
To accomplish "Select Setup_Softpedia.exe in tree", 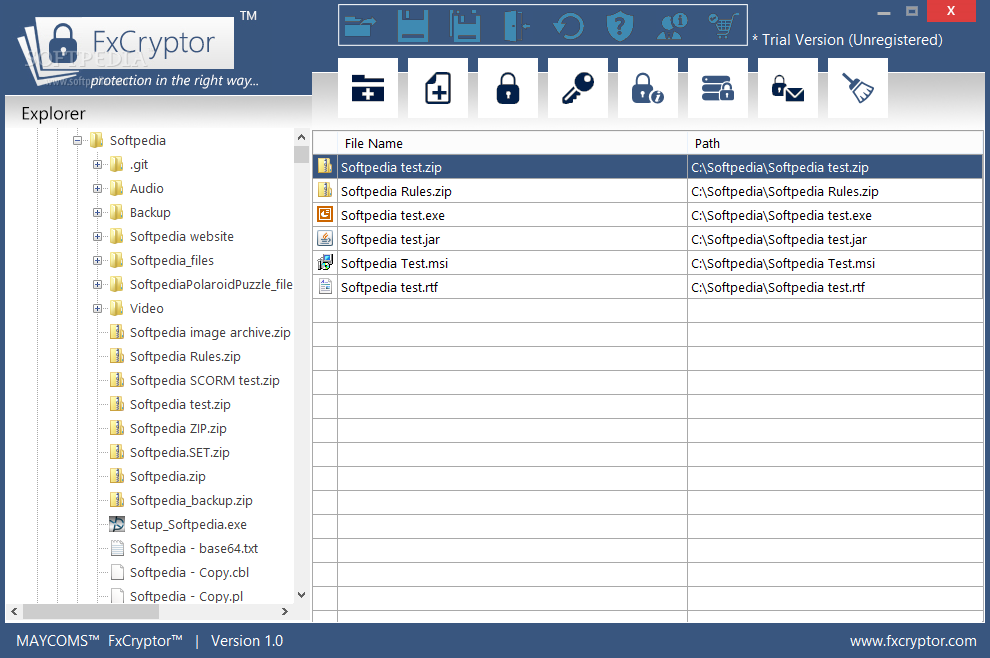I will click(x=188, y=524).
